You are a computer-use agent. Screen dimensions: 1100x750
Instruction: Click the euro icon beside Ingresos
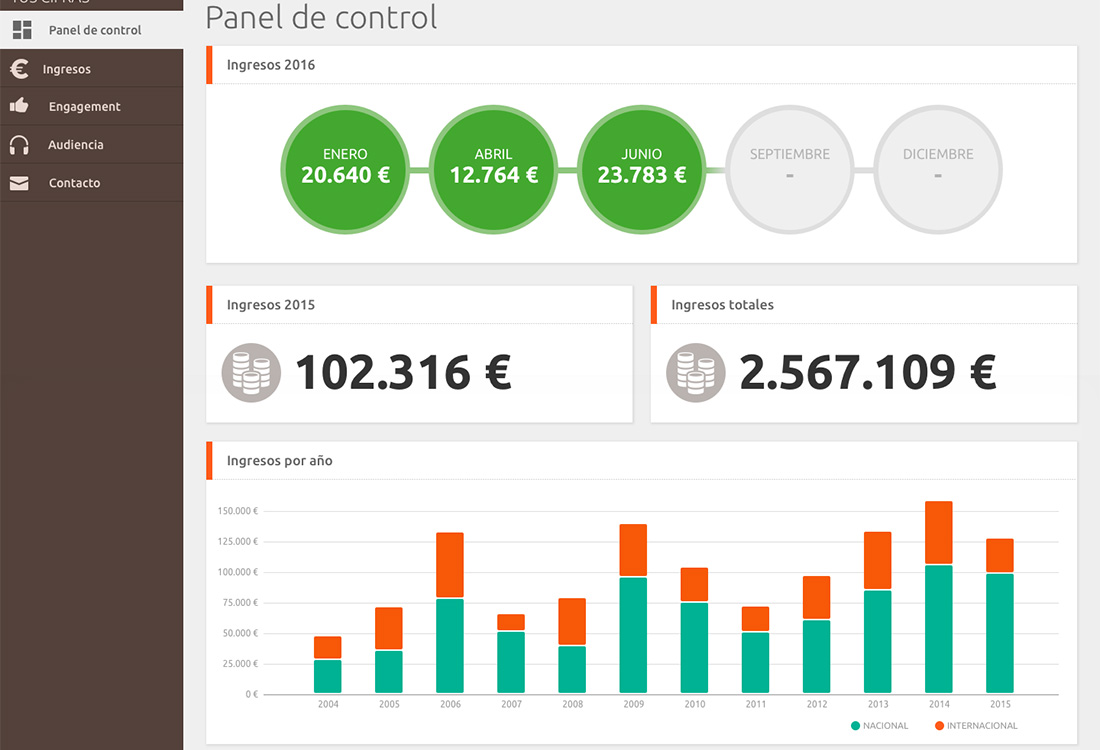(x=19, y=69)
